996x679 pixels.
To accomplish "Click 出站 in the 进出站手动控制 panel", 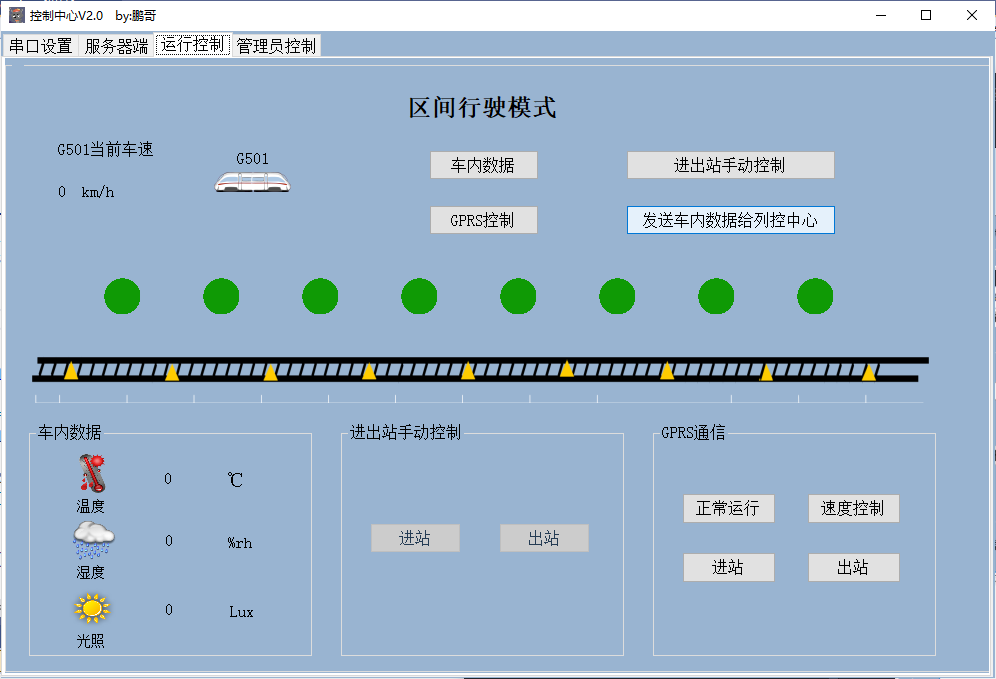I will [544, 537].
